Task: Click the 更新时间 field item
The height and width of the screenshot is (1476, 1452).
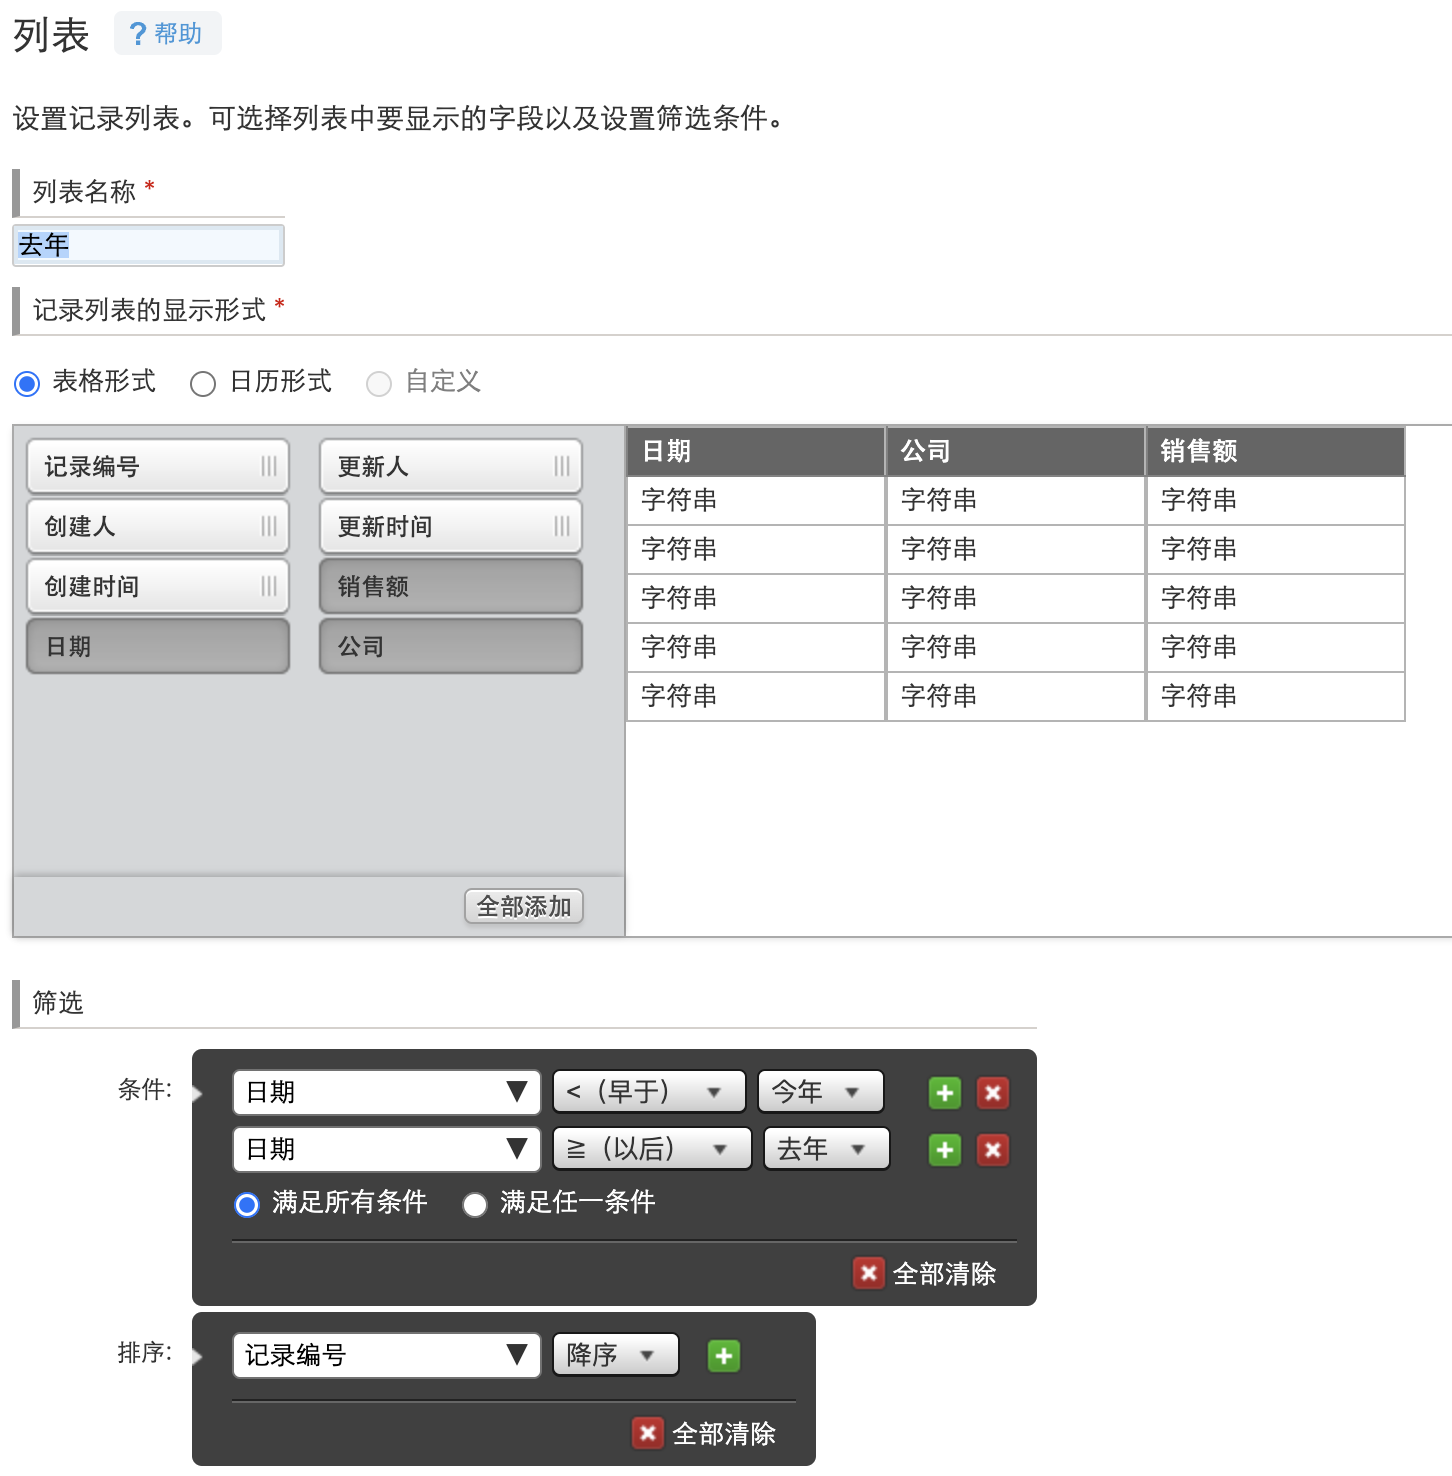Action: coord(451,527)
